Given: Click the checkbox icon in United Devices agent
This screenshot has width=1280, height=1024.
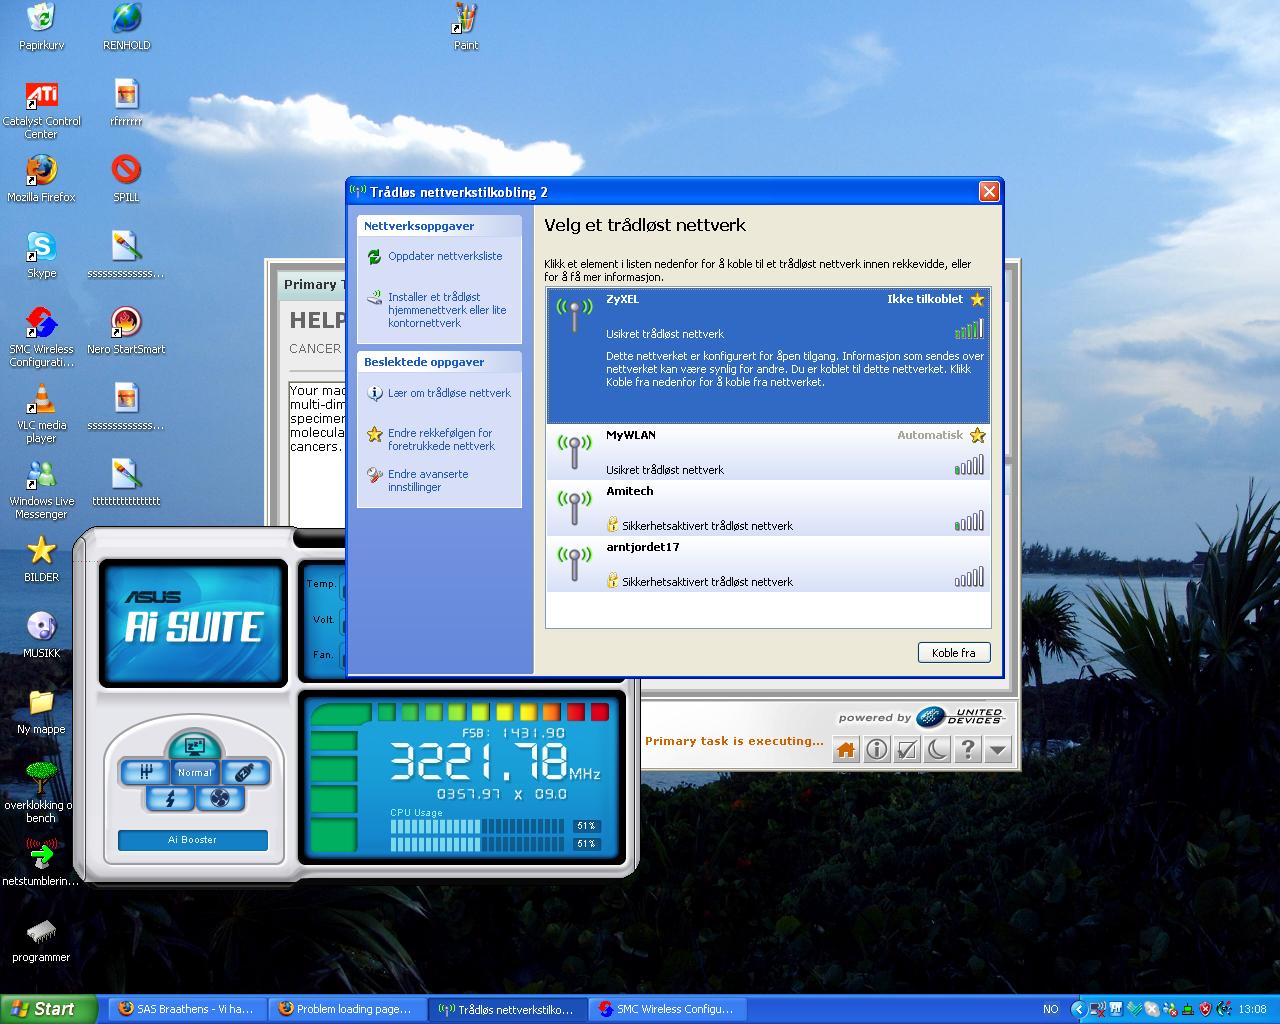Looking at the screenshot, I should click(x=907, y=750).
